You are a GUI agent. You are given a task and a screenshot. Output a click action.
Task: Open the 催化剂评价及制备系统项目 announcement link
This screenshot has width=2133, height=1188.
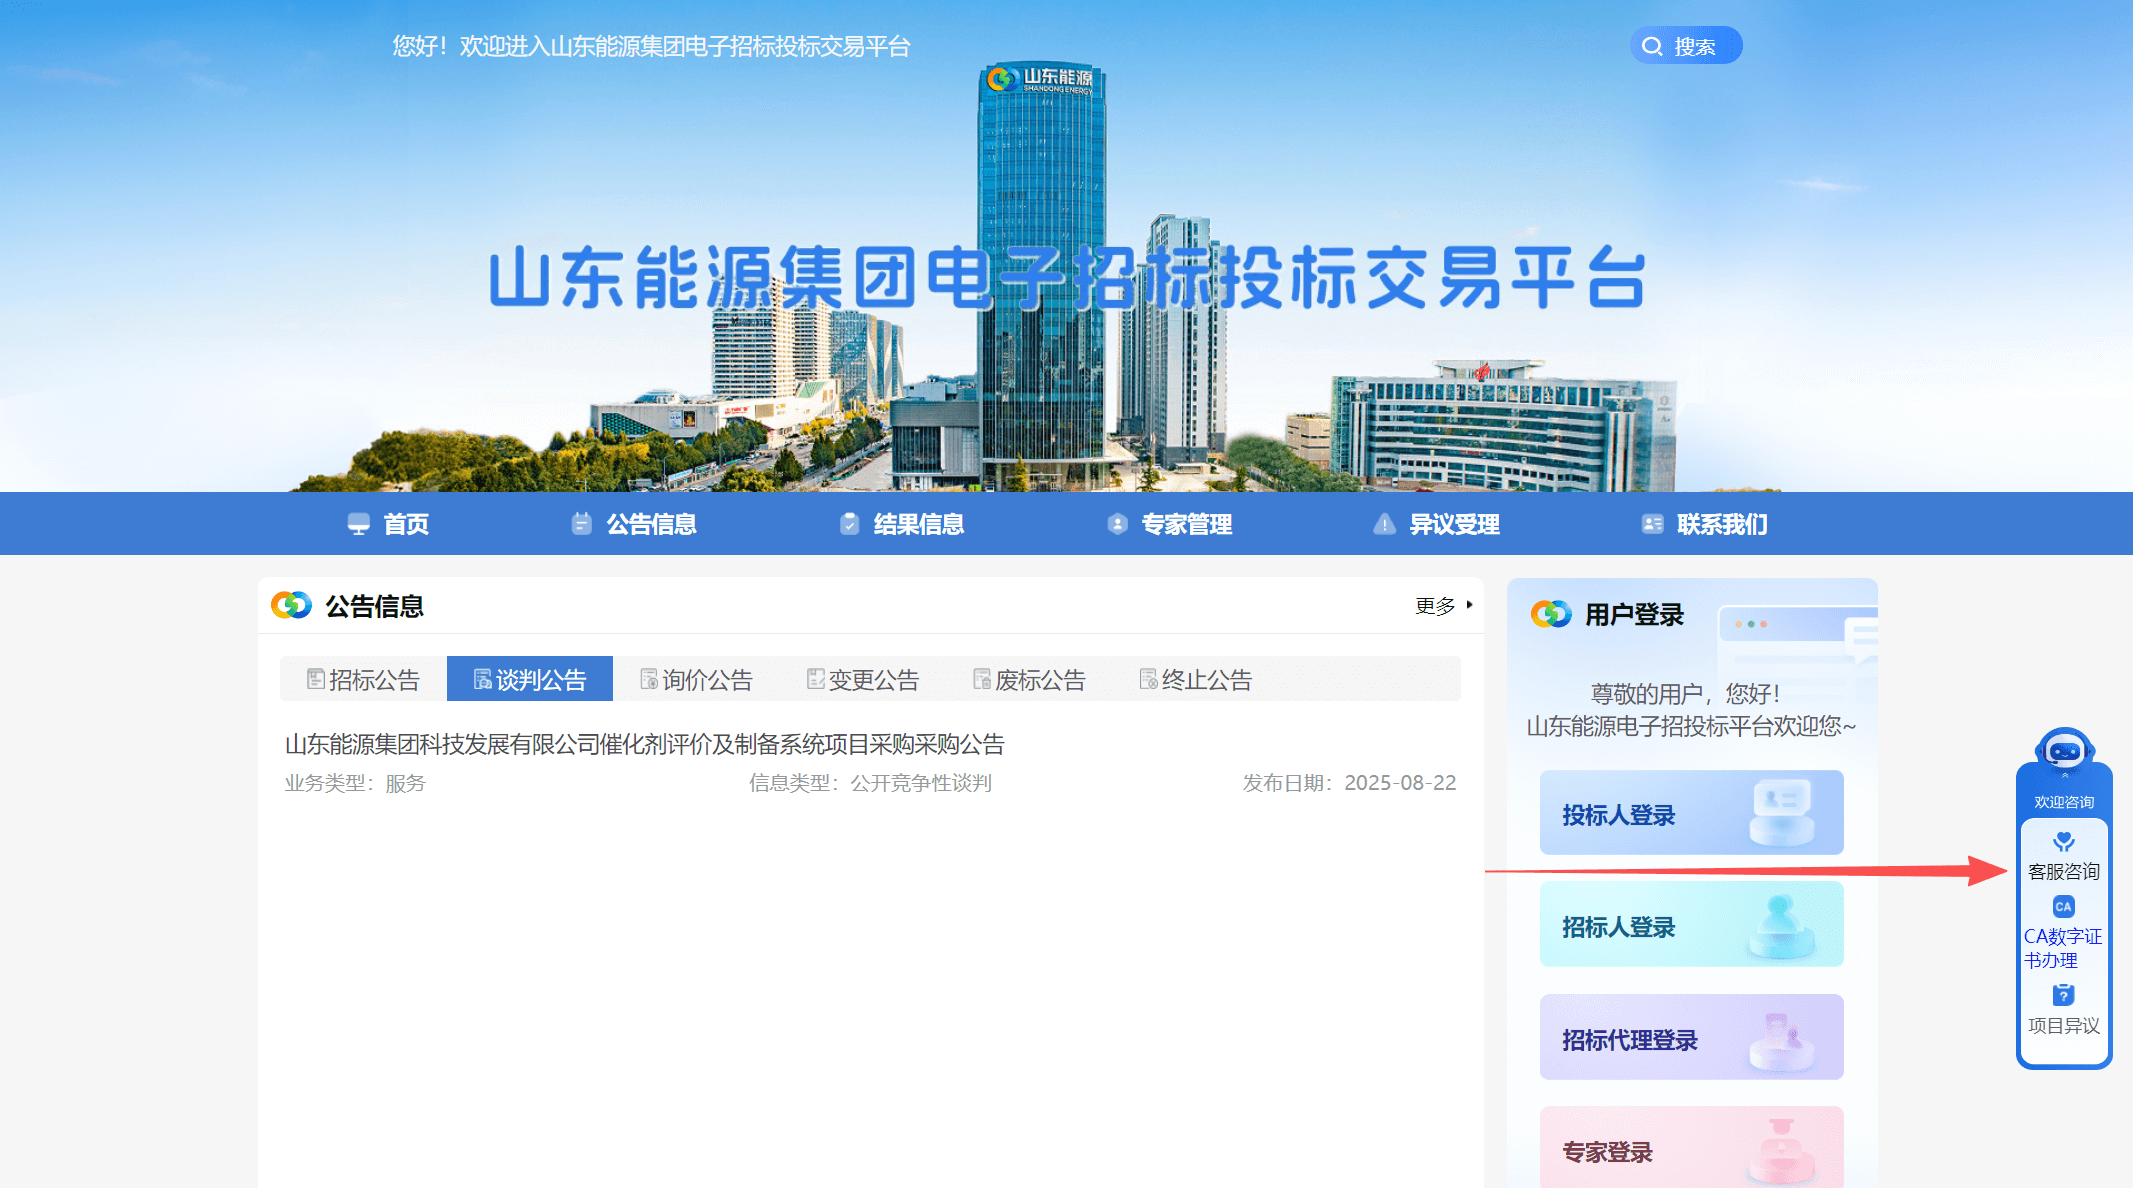644,744
